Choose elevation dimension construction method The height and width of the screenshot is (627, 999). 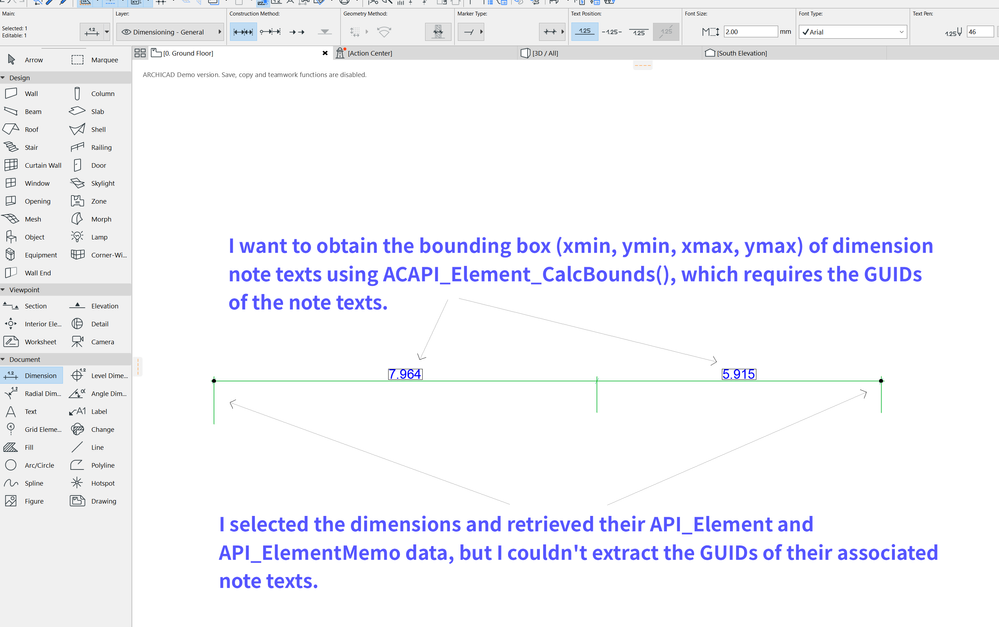click(325, 31)
